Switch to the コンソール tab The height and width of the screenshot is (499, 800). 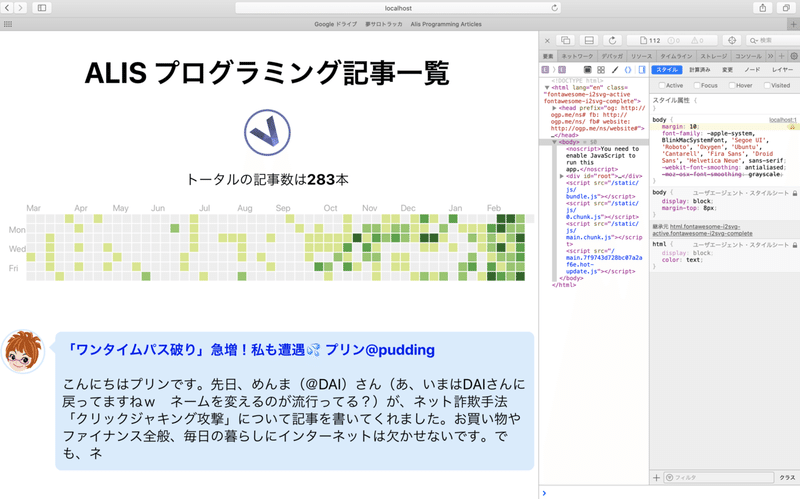tap(748, 56)
